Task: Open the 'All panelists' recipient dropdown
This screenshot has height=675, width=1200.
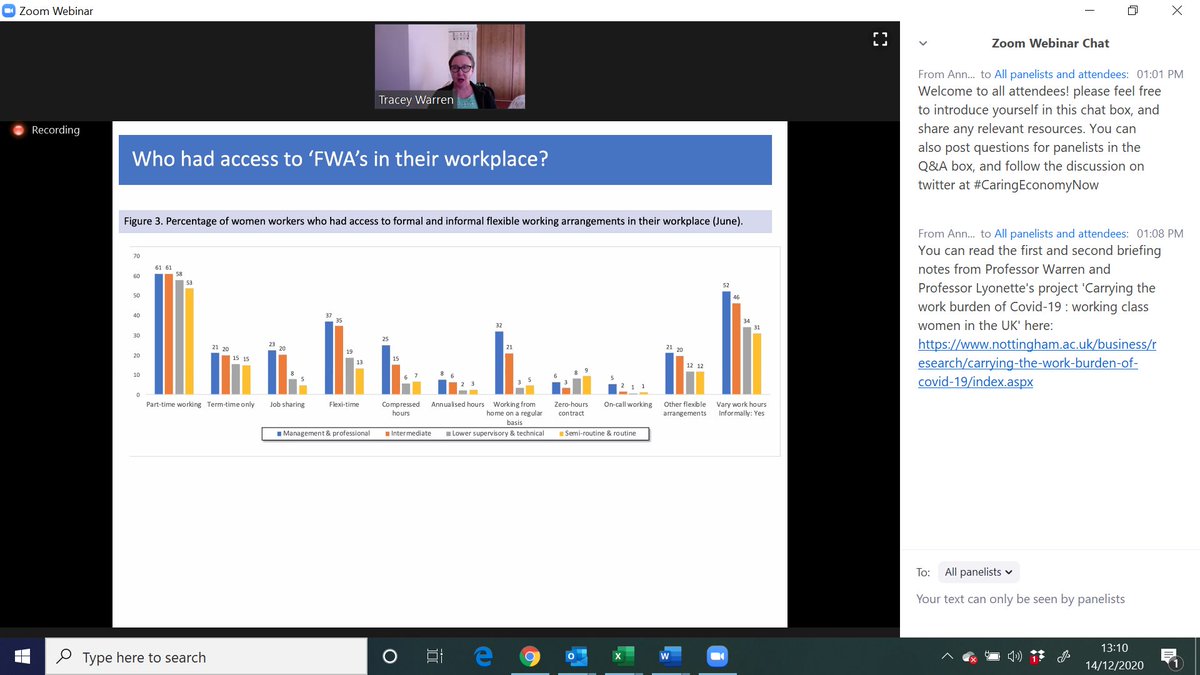Action: pos(979,572)
